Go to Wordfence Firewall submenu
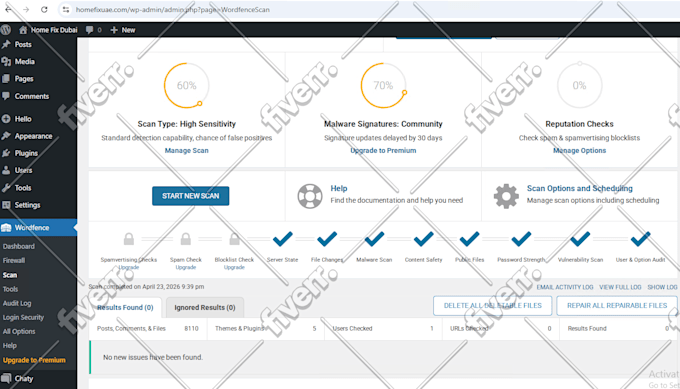This screenshot has width=680, height=389. click(14, 261)
